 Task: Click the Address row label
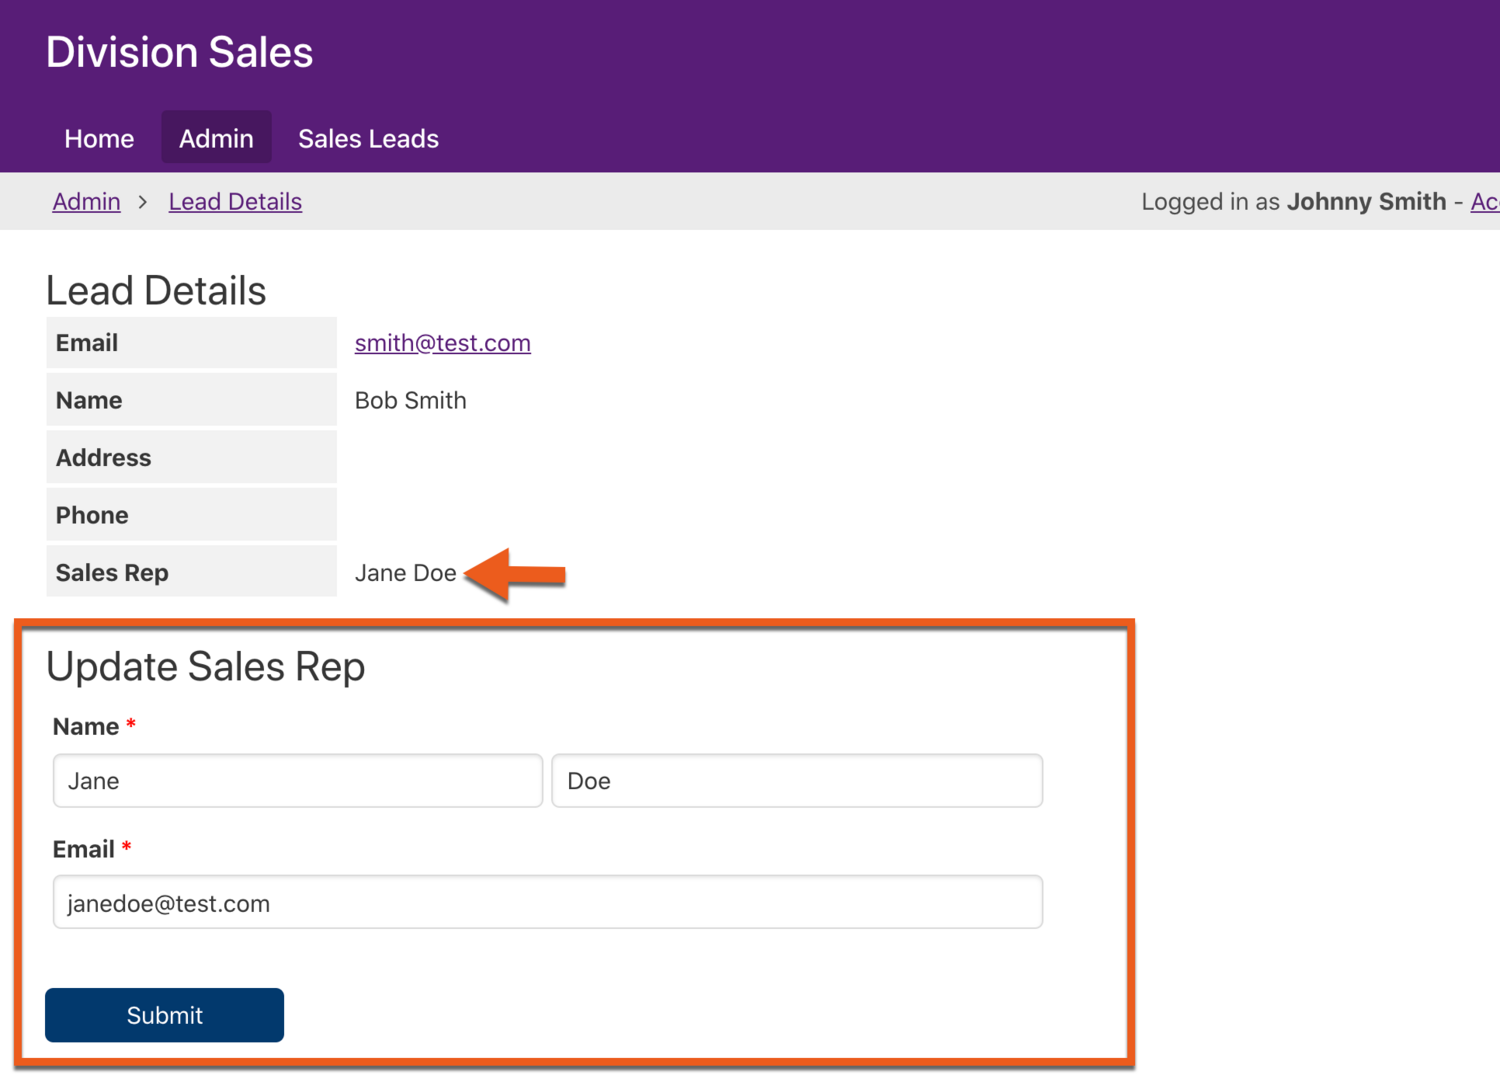click(103, 458)
